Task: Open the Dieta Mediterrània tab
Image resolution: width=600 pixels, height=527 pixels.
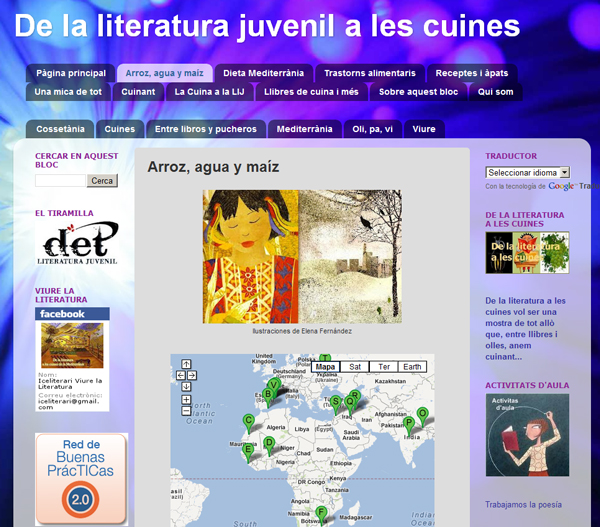Action: coord(262,73)
